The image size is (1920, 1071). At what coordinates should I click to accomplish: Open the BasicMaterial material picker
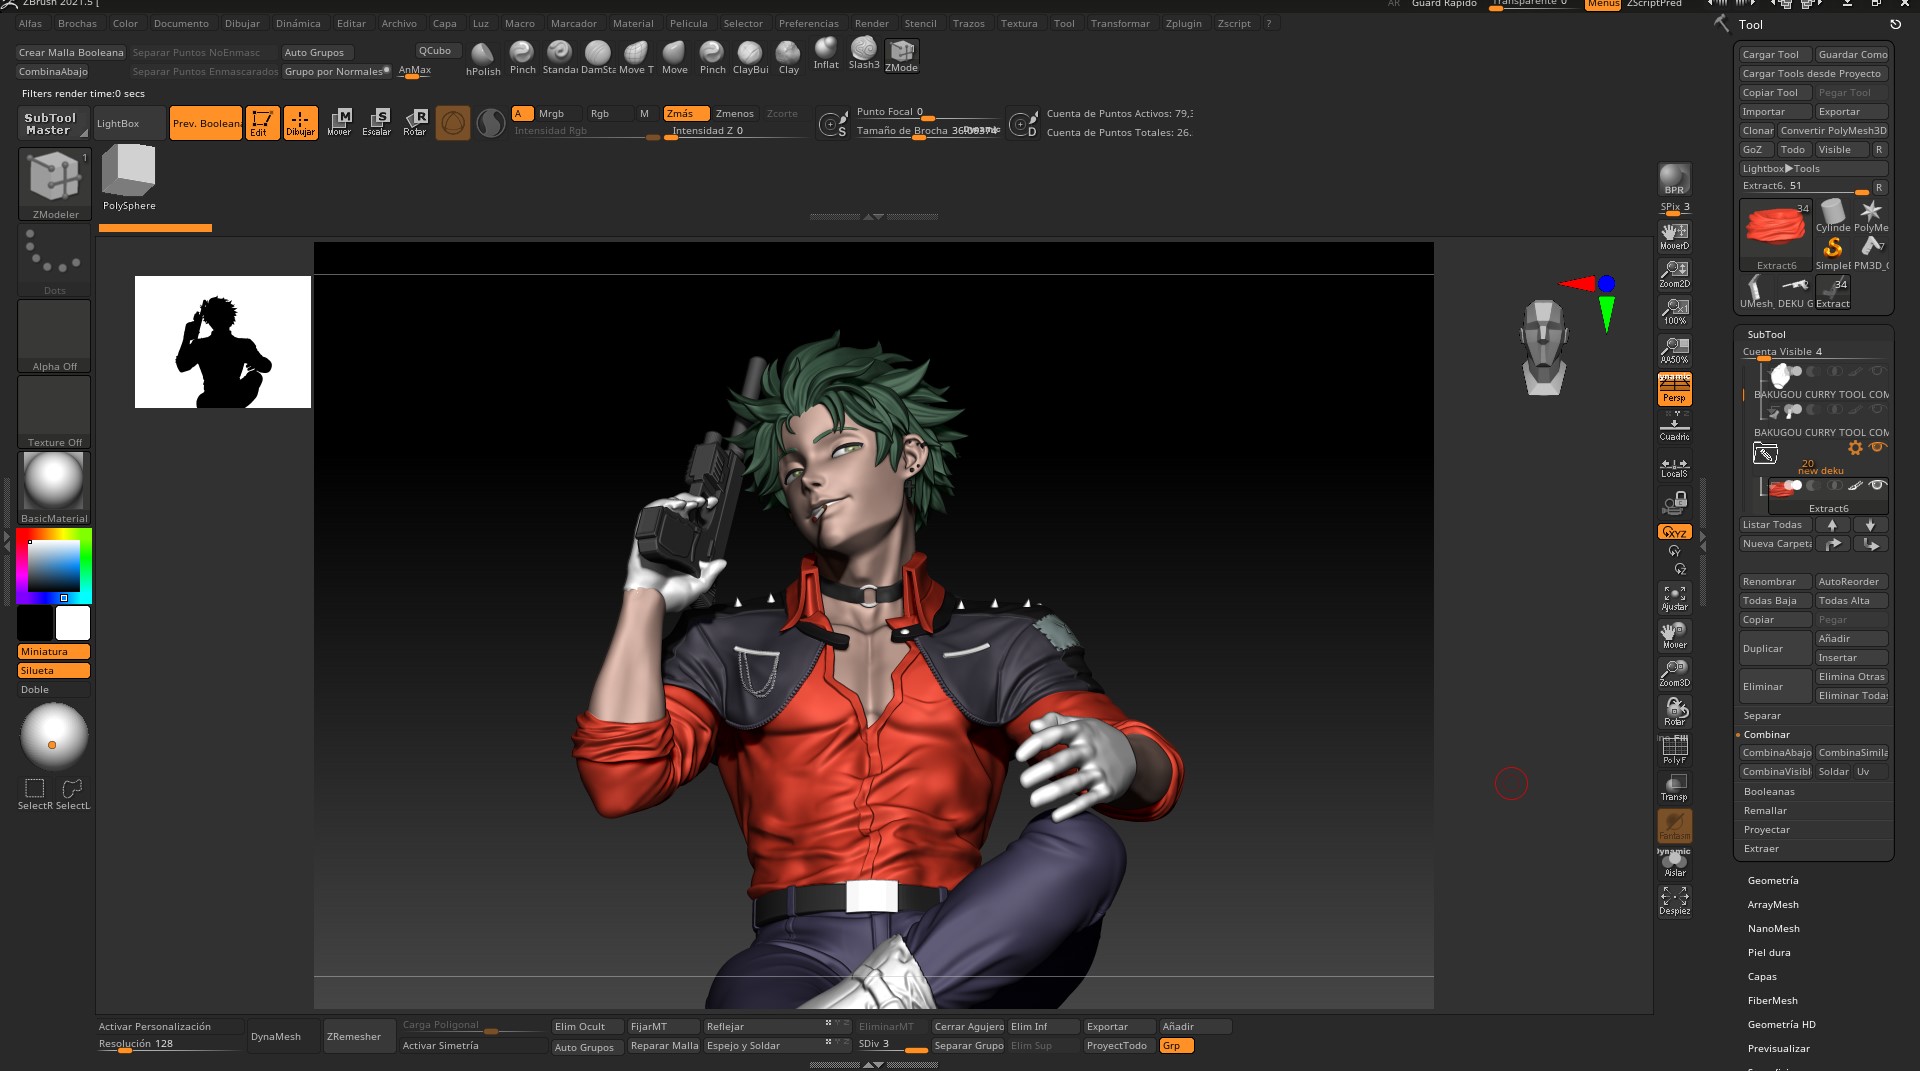click(55, 488)
